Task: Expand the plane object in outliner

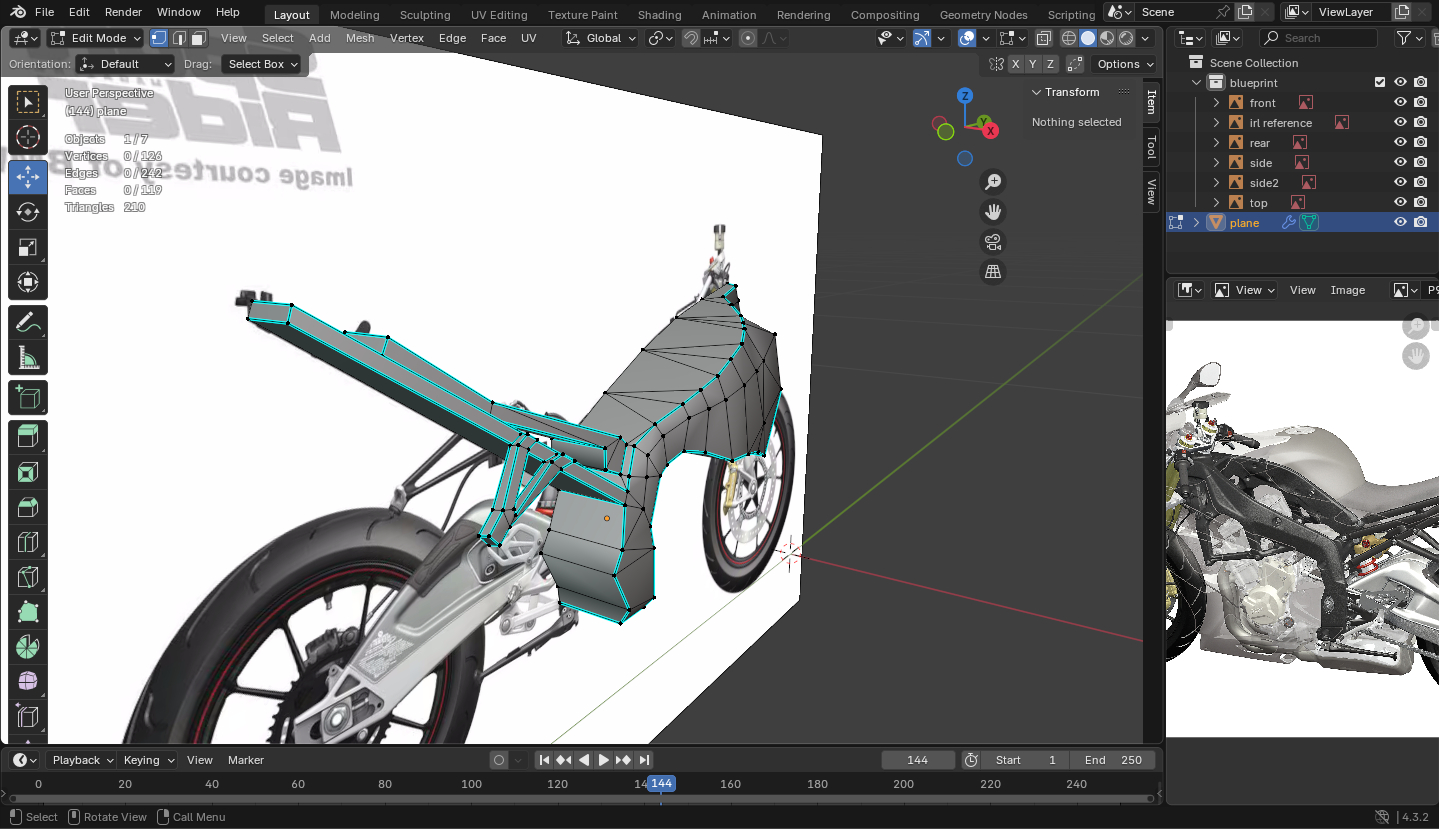Action: (x=1197, y=222)
